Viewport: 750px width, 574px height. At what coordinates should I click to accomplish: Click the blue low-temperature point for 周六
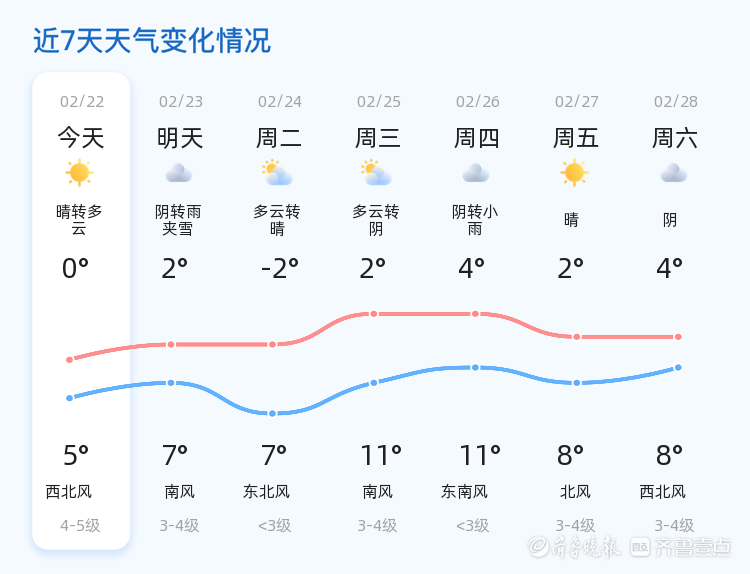[678, 367]
